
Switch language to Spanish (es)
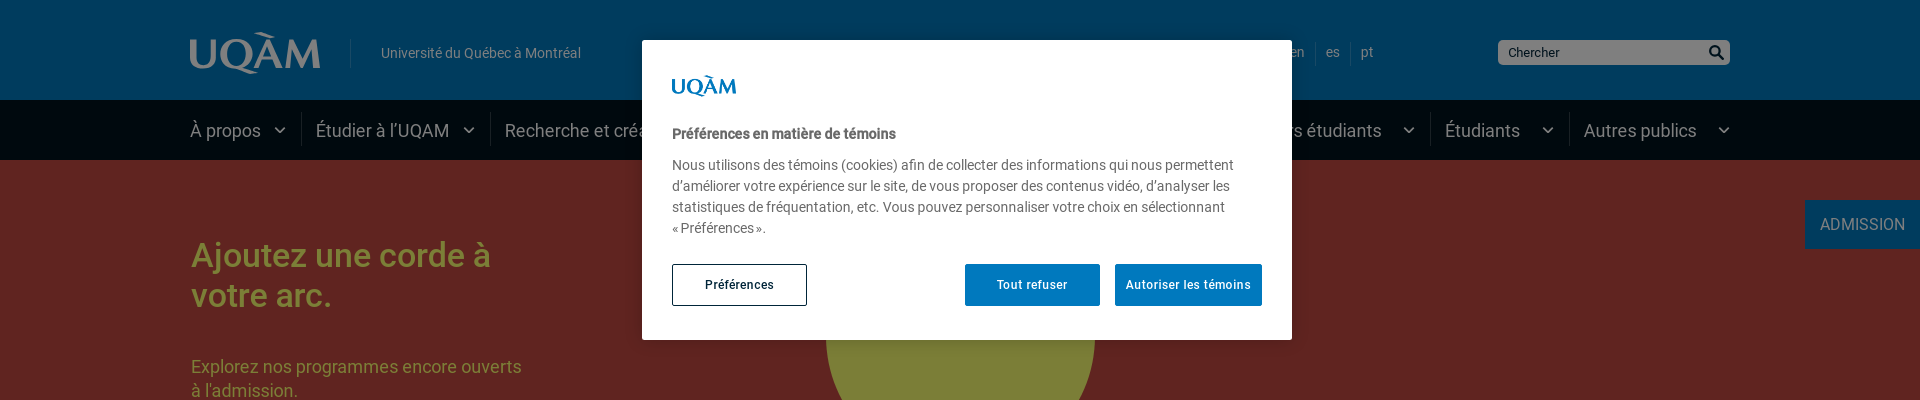click(1333, 53)
